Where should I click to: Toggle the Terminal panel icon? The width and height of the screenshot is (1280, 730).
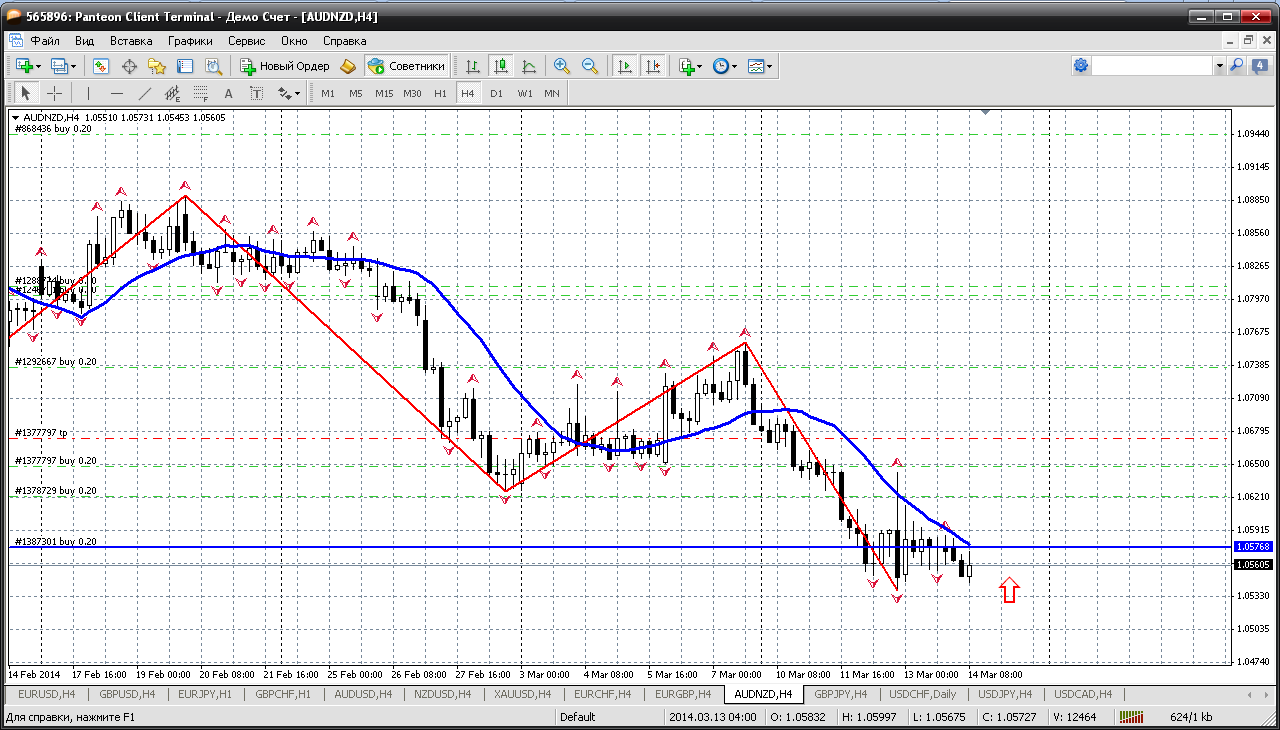coord(185,66)
